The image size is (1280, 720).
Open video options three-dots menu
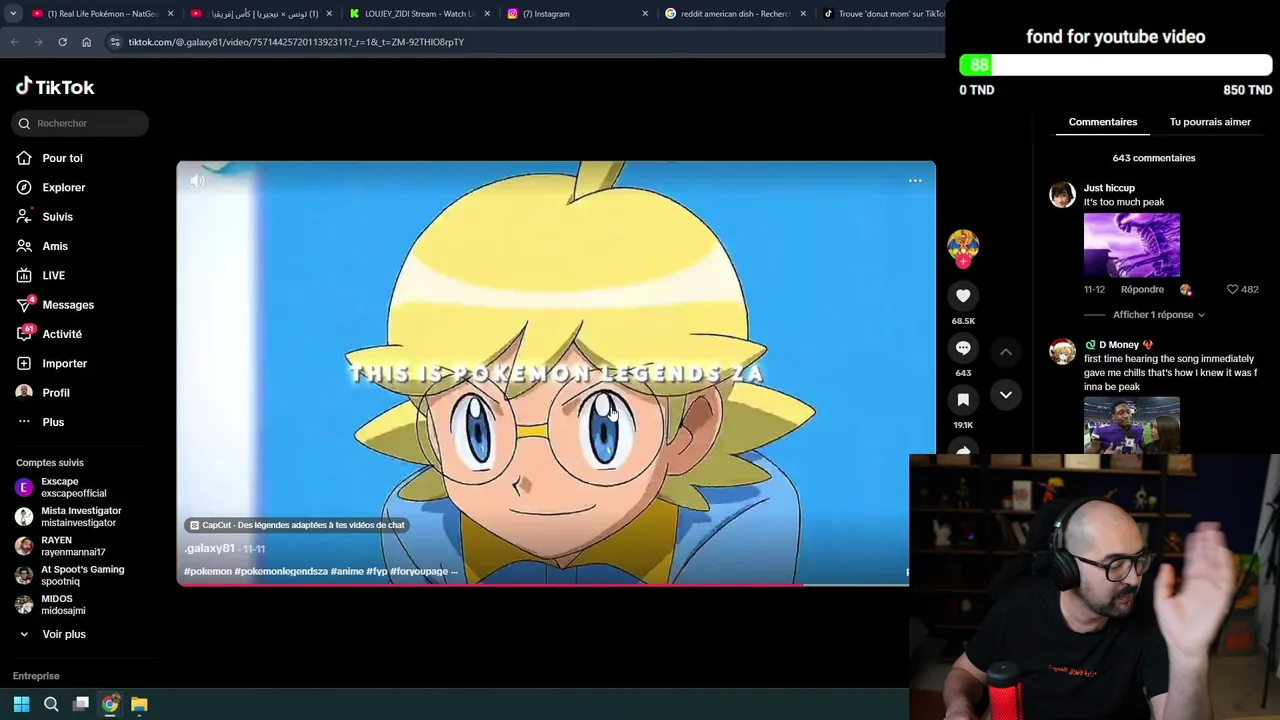[x=915, y=180]
